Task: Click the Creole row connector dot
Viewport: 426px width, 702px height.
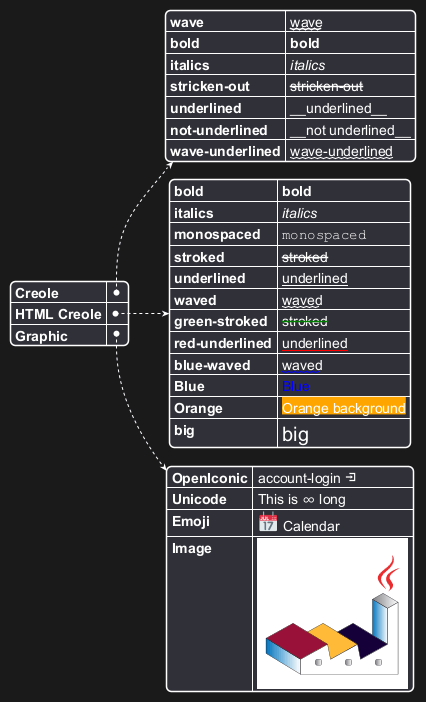Action: (x=117, y=293)
